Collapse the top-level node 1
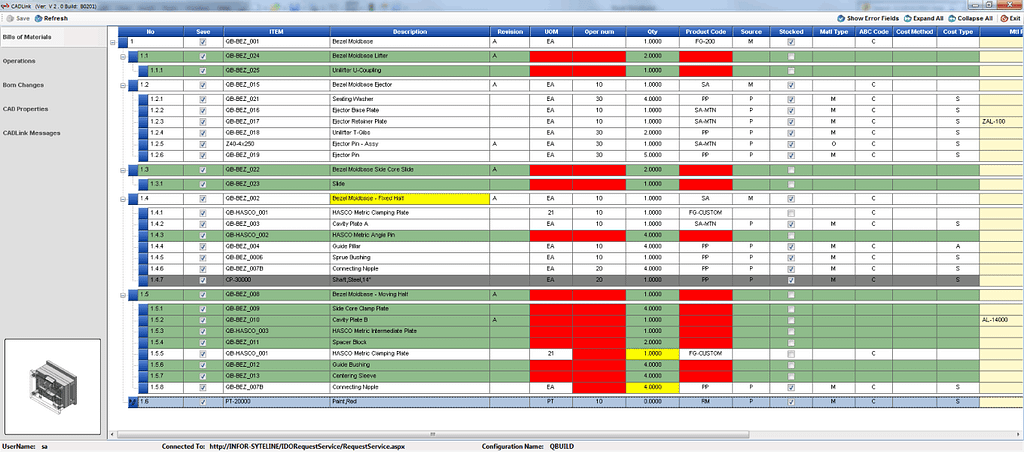The height and width of the screenshot is (452, 1024). point(114,42)
